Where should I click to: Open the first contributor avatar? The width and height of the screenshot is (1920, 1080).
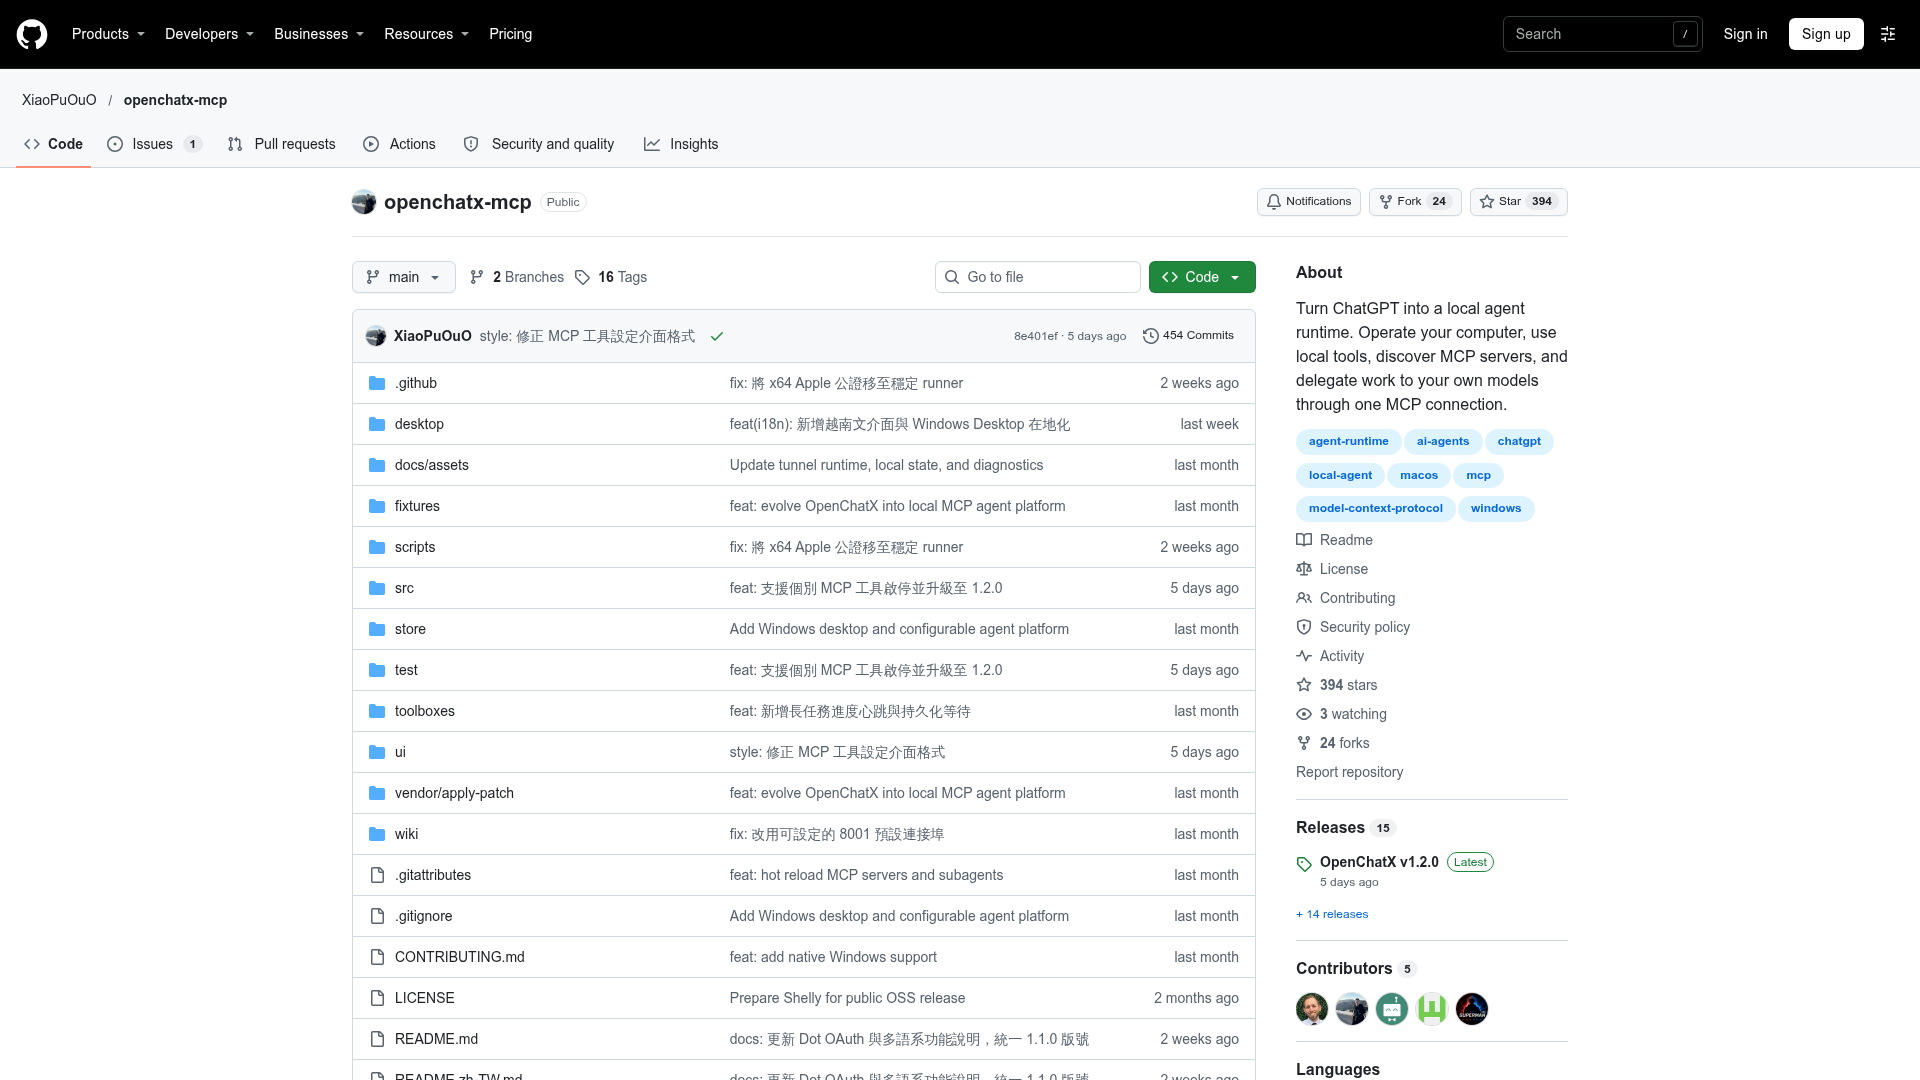point(1312,1009)
